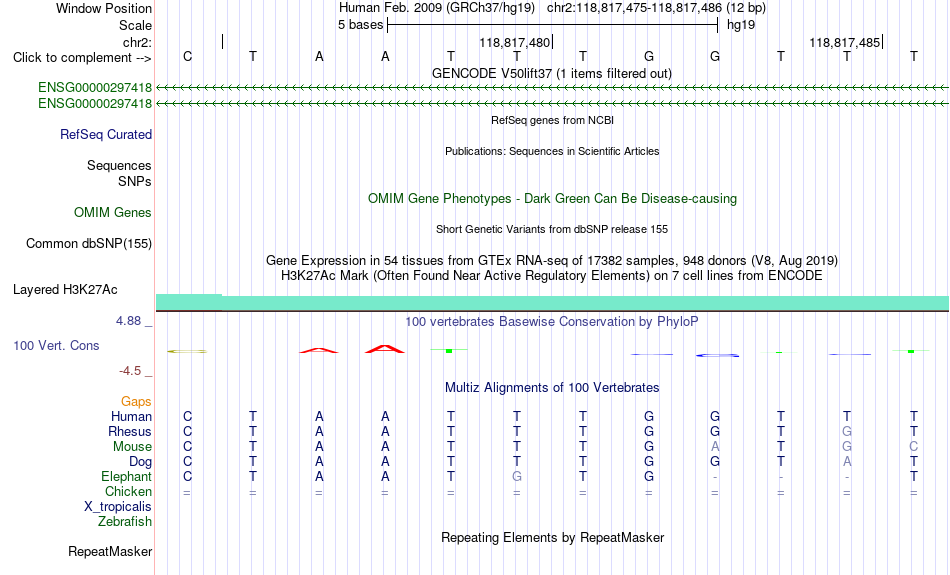950x575 pixels.
Task: Select the Elephant species label
Action: coord(127,476)
